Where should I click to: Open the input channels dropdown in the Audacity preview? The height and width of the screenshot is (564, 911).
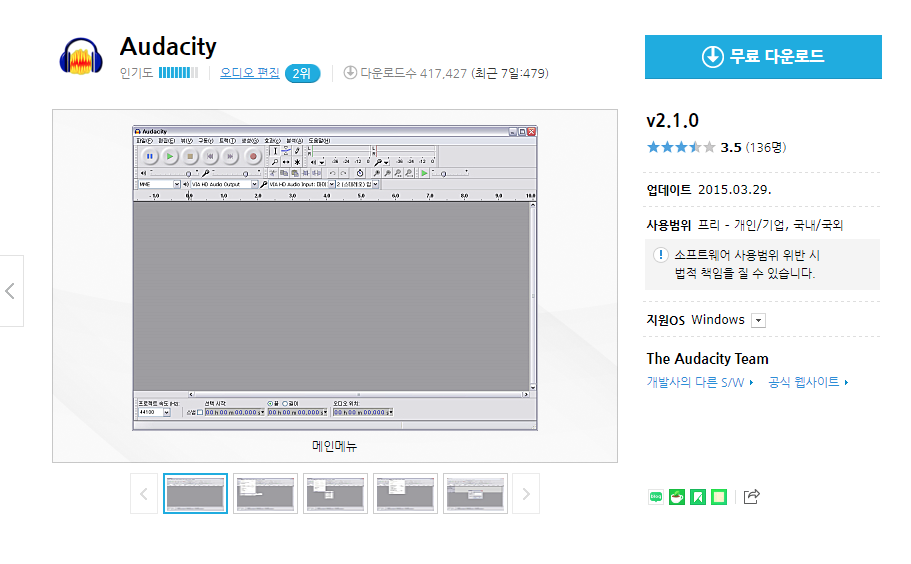pyautogui.click(x=375, y=184)
